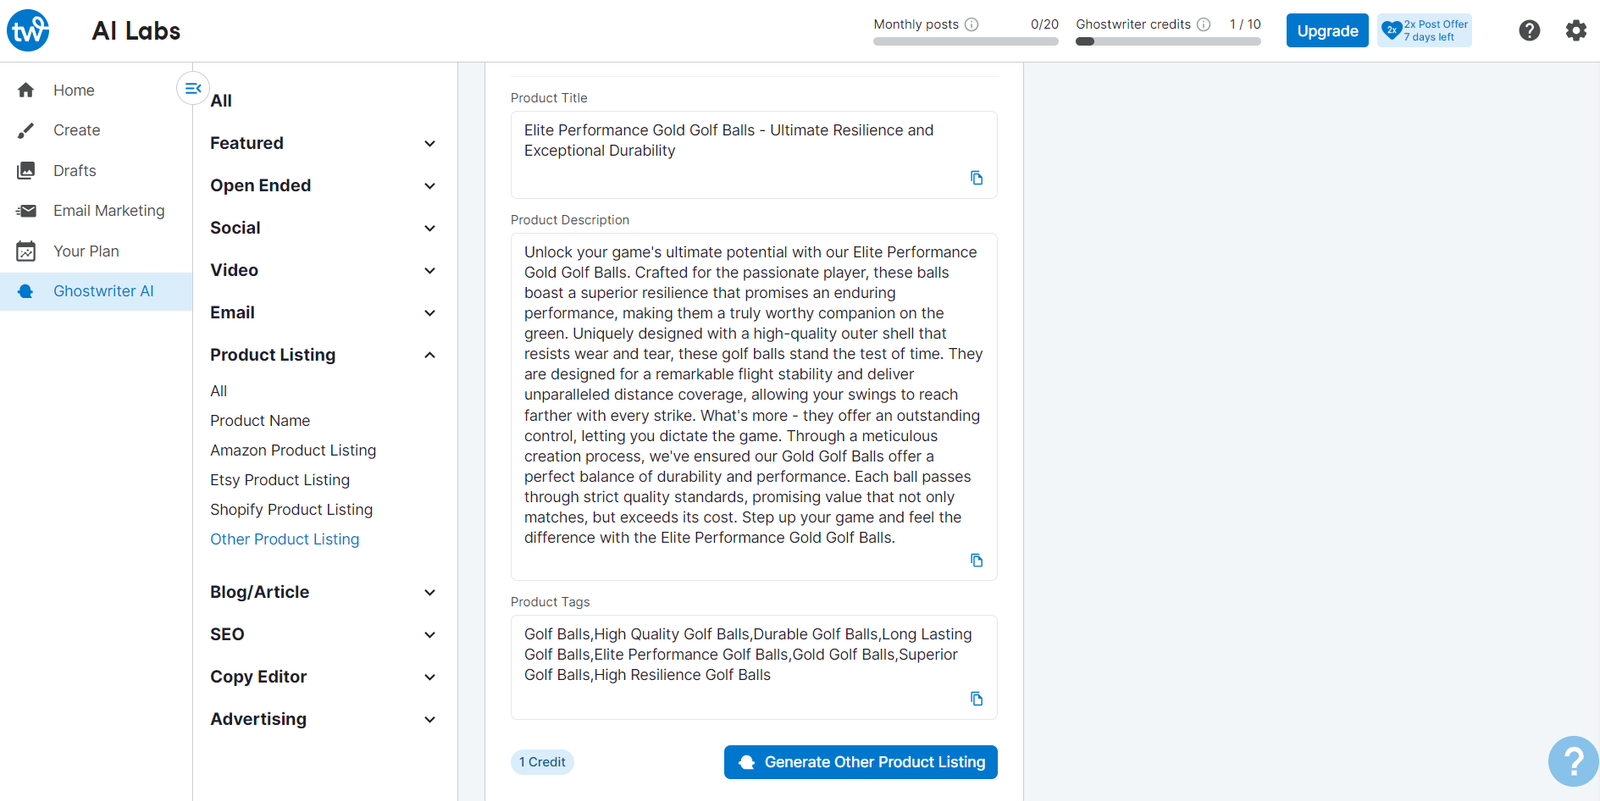
Task: Click the Ghostwriter credits progress bar
Action: pos(1168,42)
